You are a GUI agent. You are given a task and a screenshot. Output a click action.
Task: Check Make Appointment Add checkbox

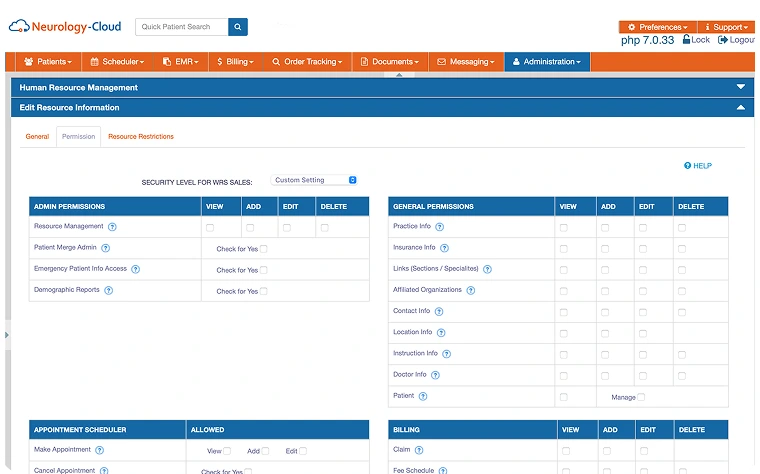265,451
